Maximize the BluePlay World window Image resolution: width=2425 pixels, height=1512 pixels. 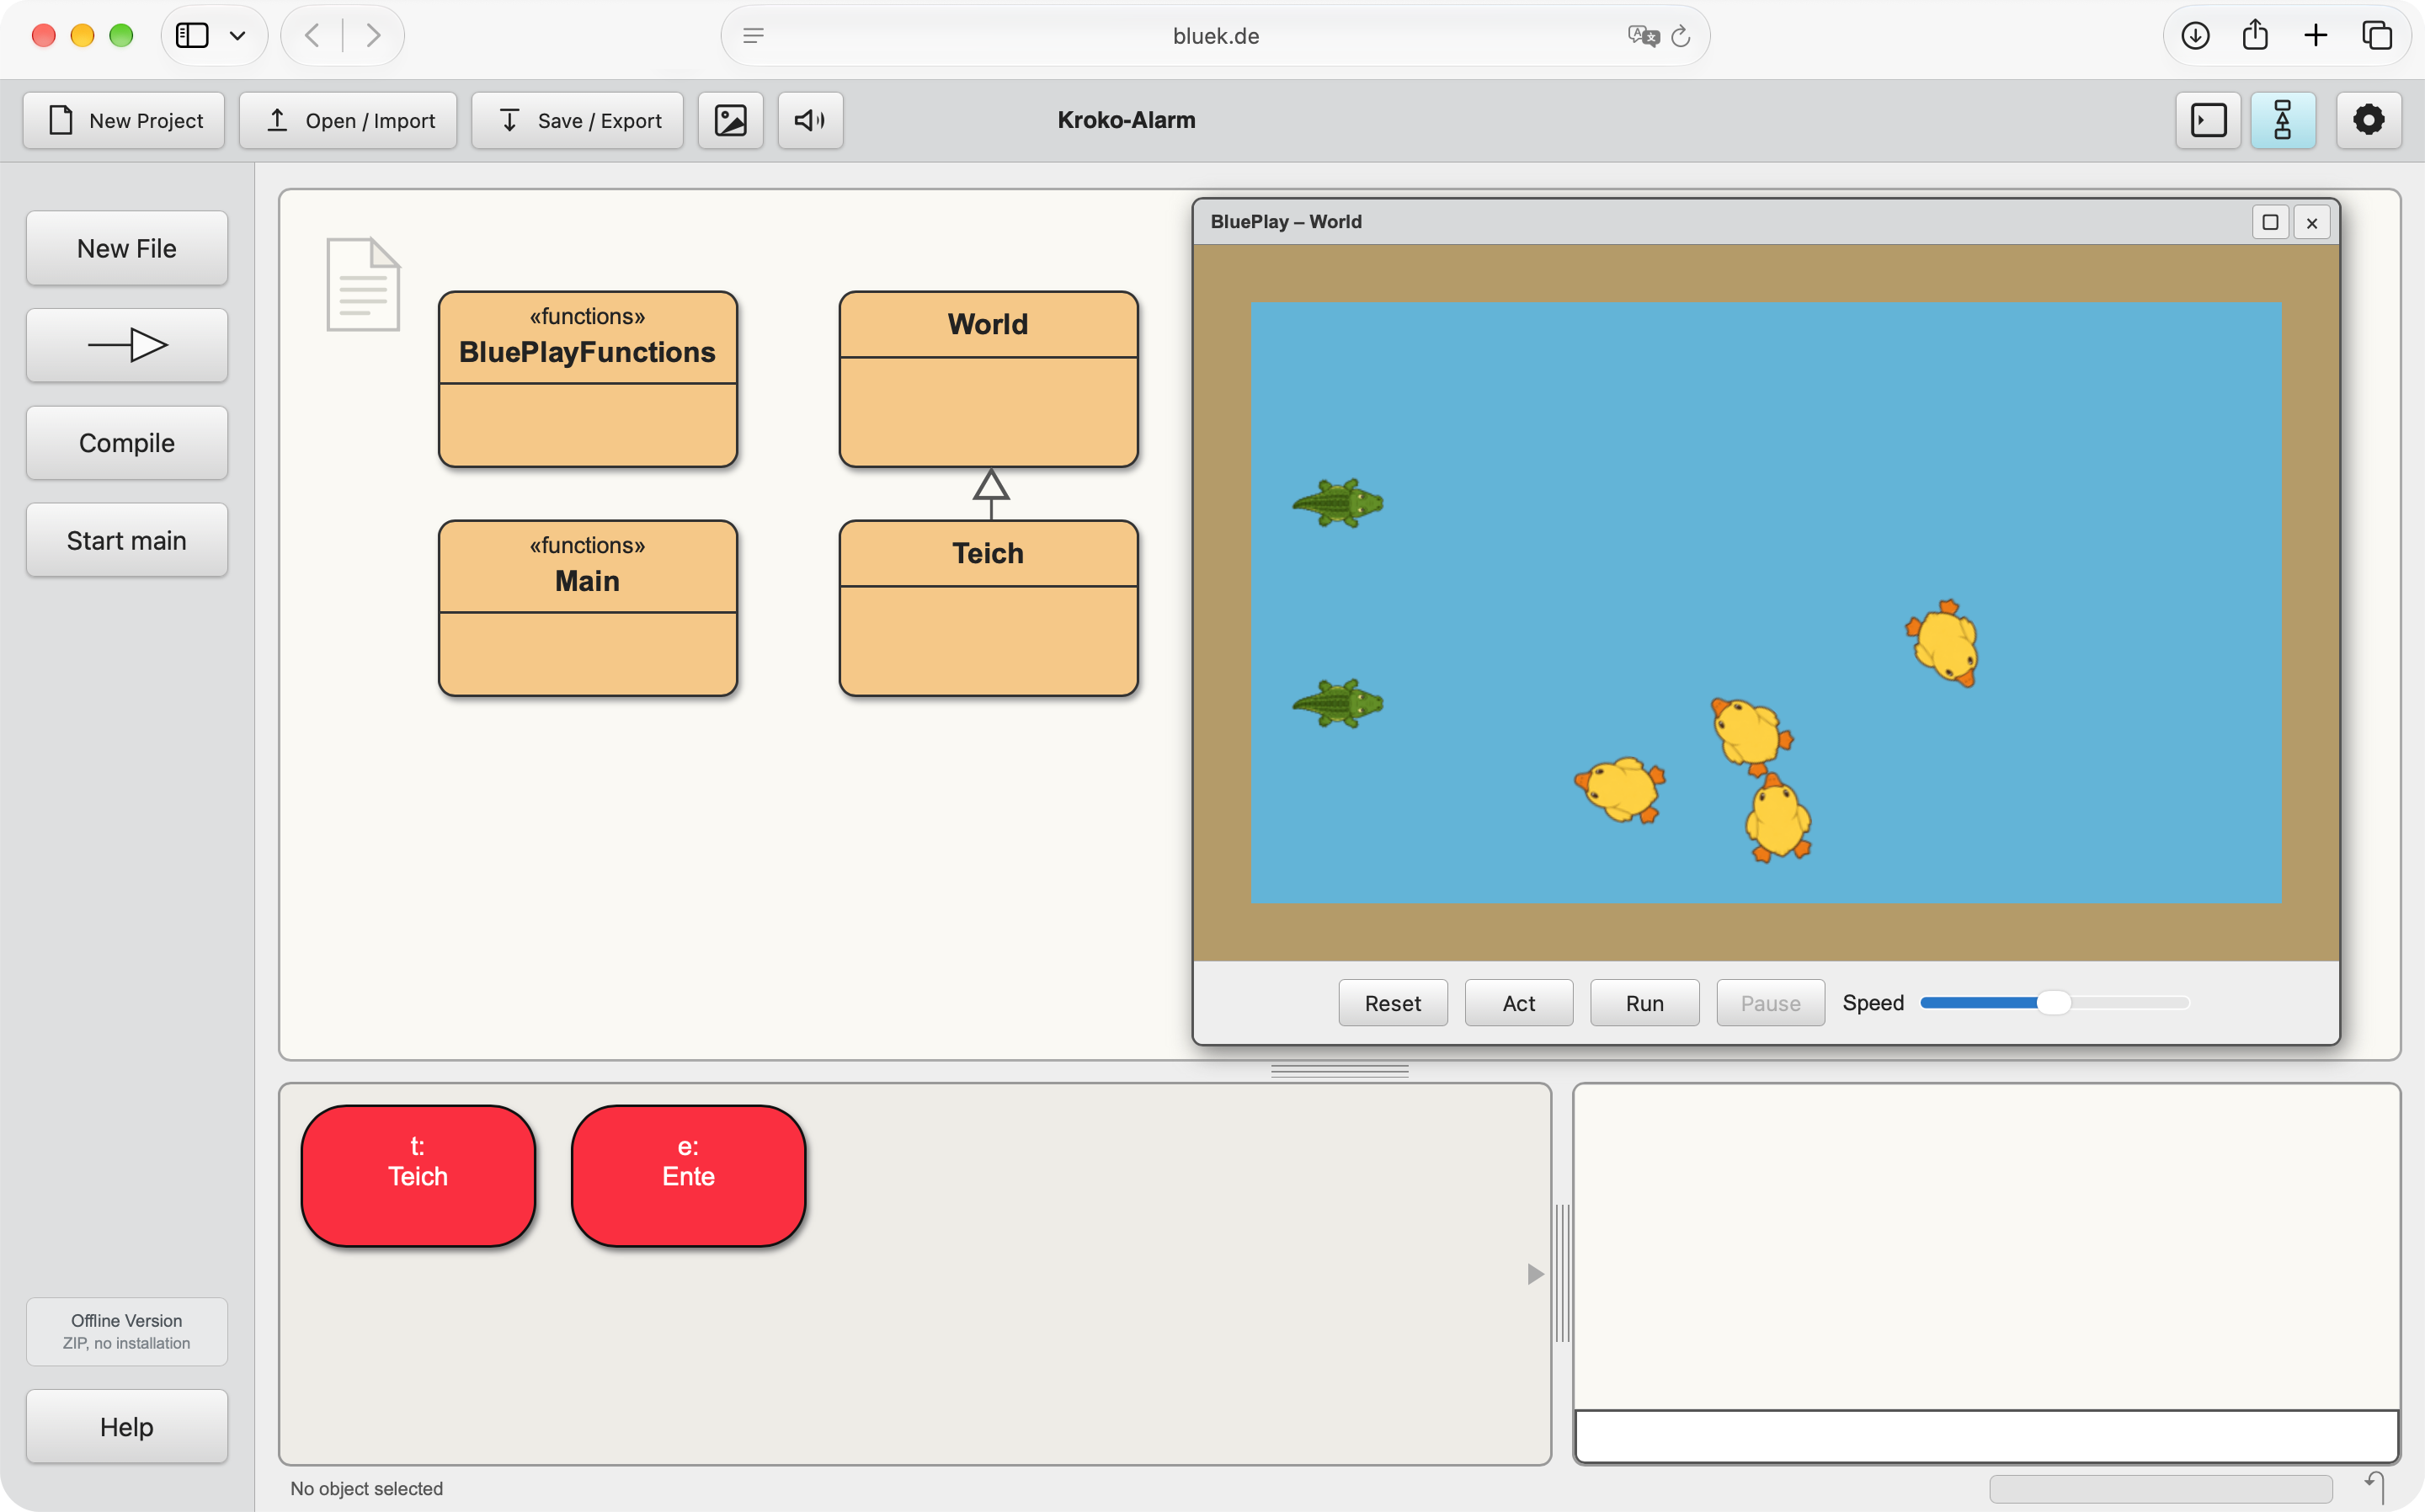2270,222
